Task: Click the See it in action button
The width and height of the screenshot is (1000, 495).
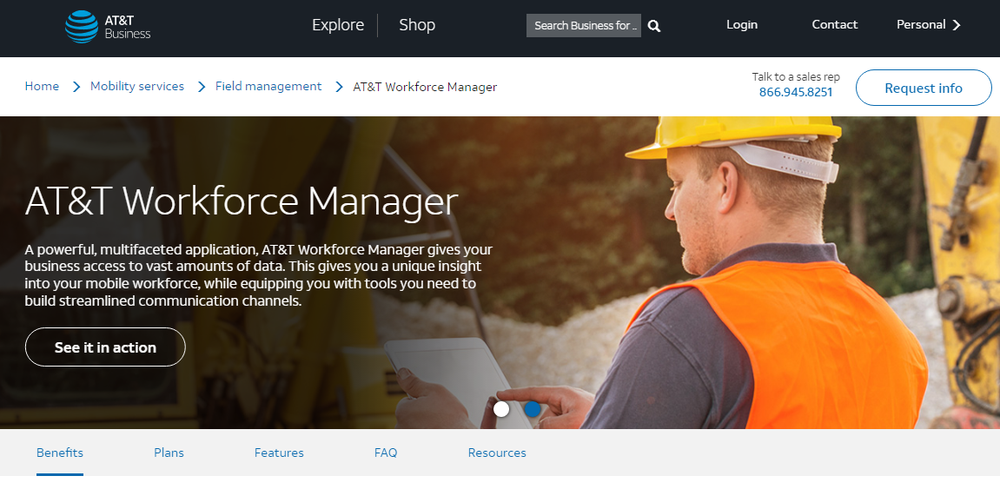Action: (105, 347)
